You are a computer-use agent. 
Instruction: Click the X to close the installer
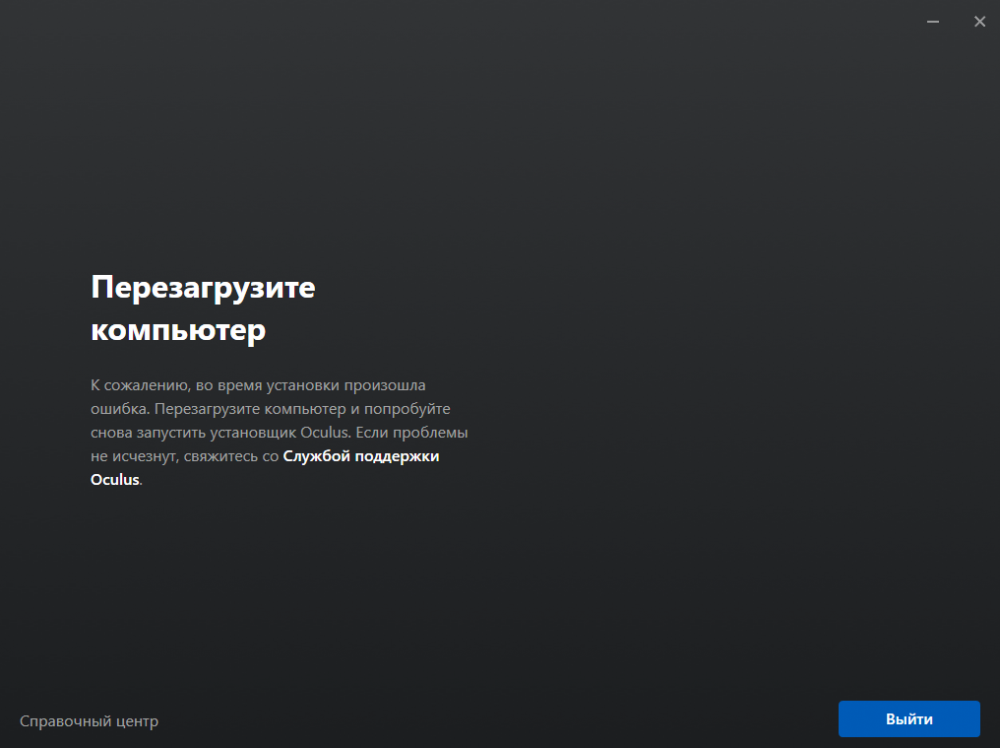(978, 20)
